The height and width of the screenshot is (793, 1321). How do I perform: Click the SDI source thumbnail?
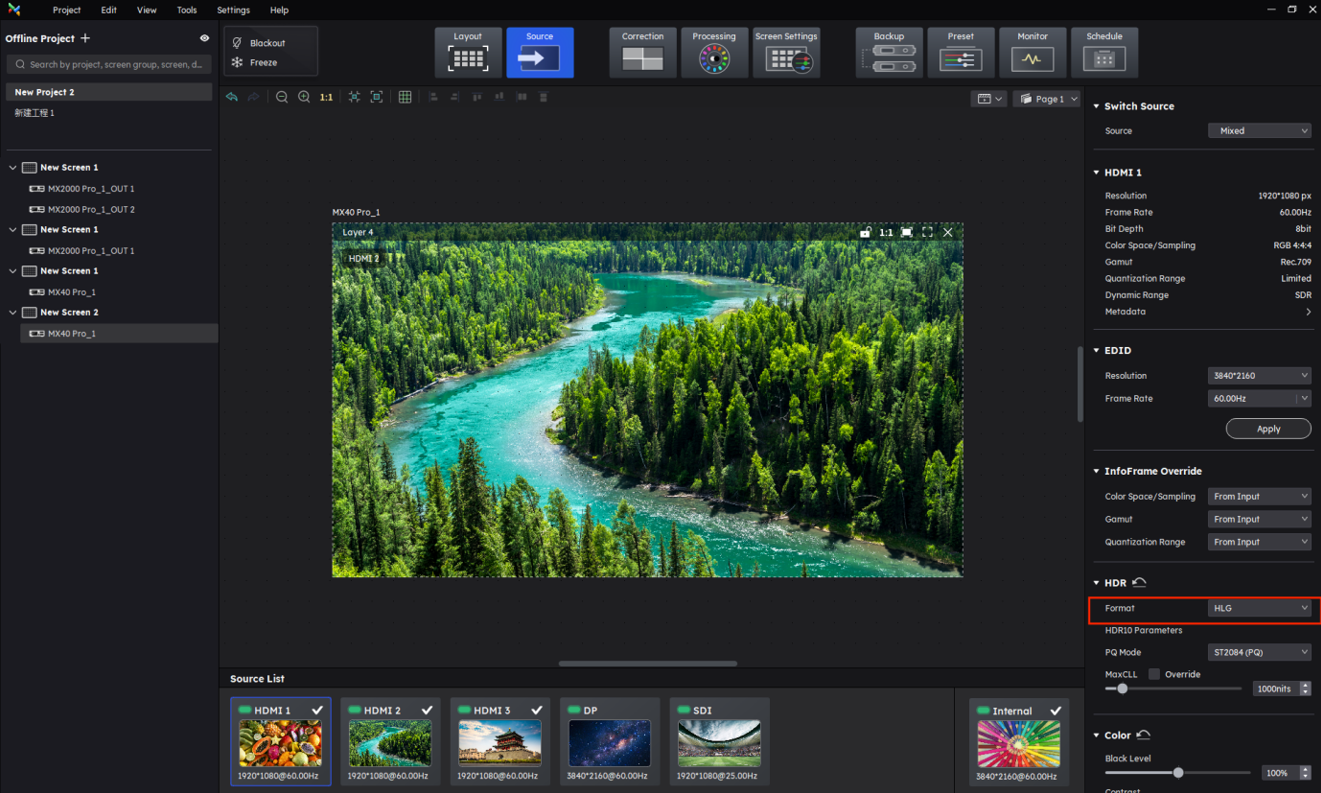719,742
